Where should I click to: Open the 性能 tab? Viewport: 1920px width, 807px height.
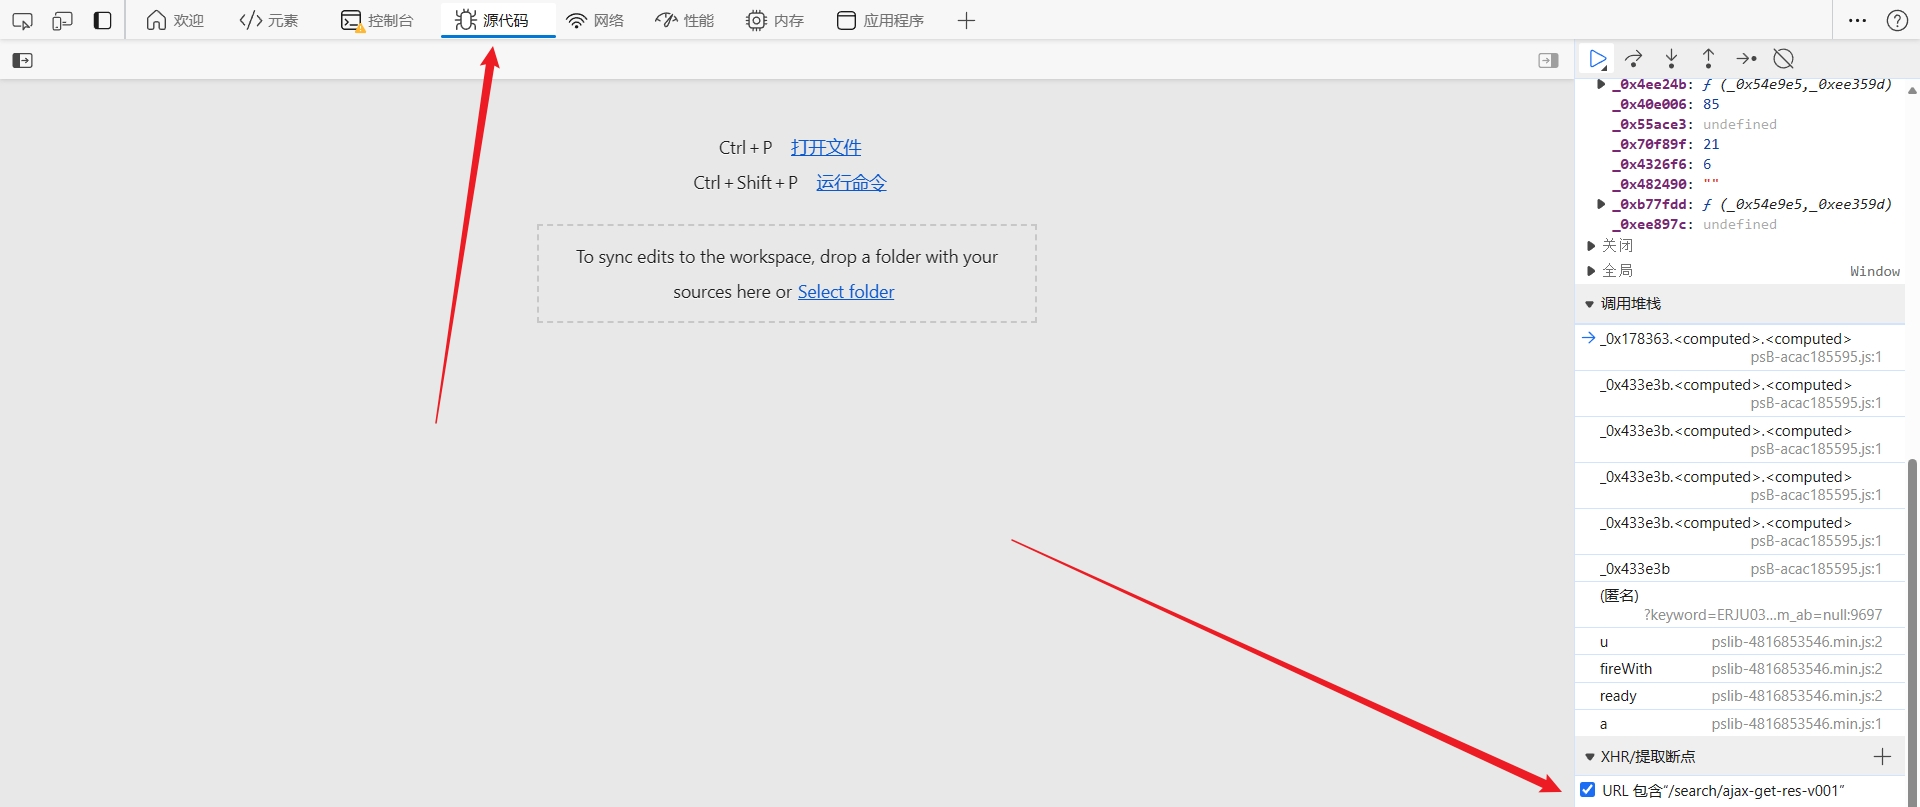[685, 20]
